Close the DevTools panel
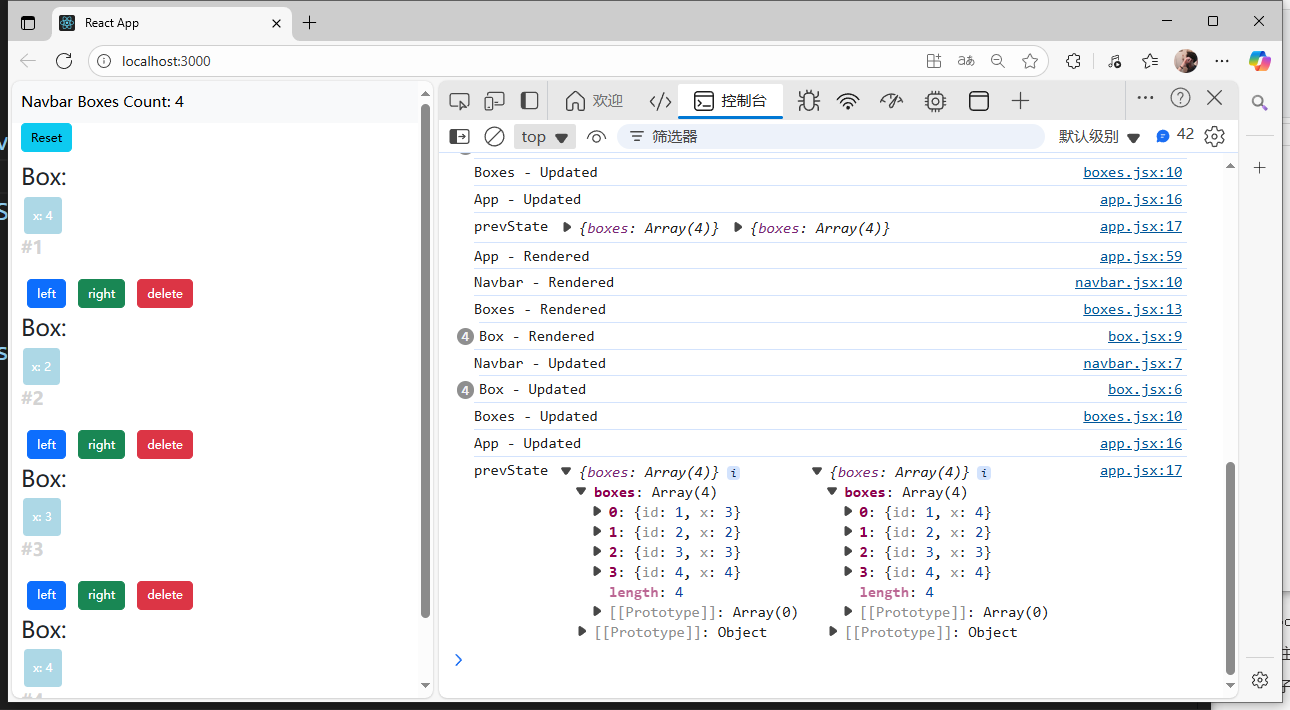Image resolution: width=1290 pixels, height=710 pixels. tap(1214, 98)
